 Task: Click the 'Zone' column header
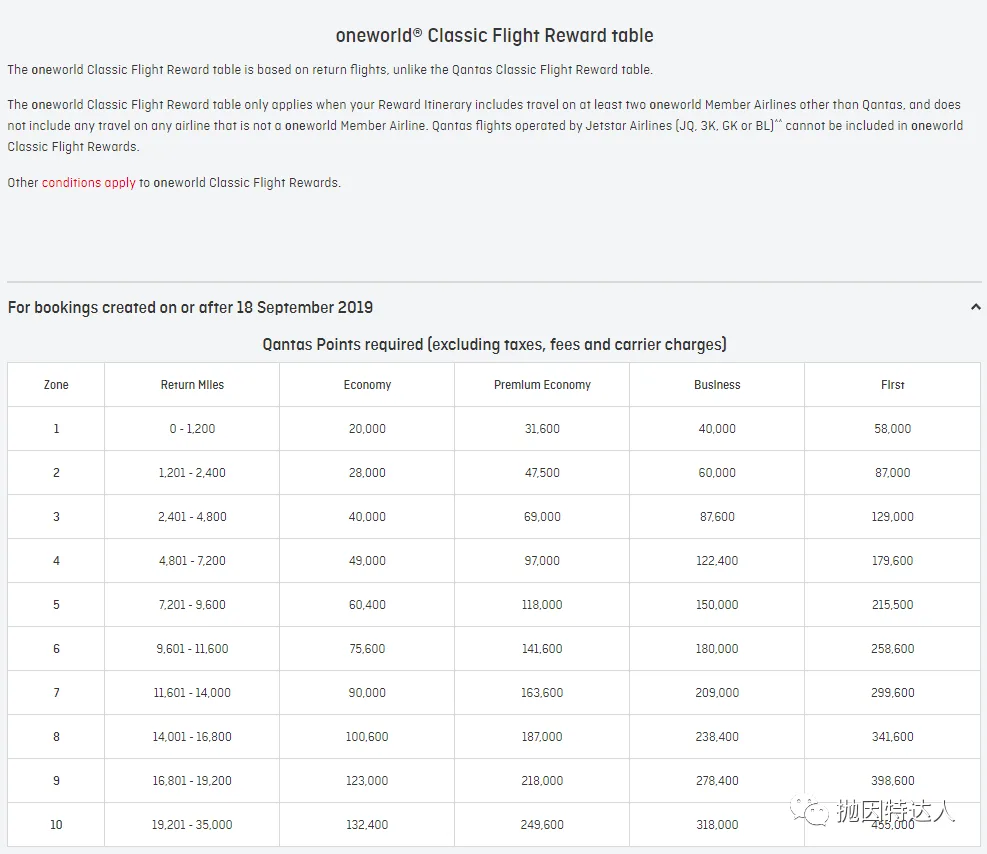(56, 385)
